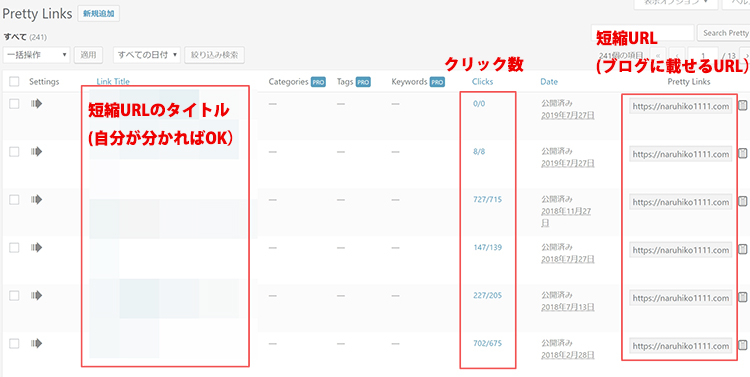Open the すべての日付 date filter dropdown
This screenshot has height=377, width=750.
click(x=147, y=55)
